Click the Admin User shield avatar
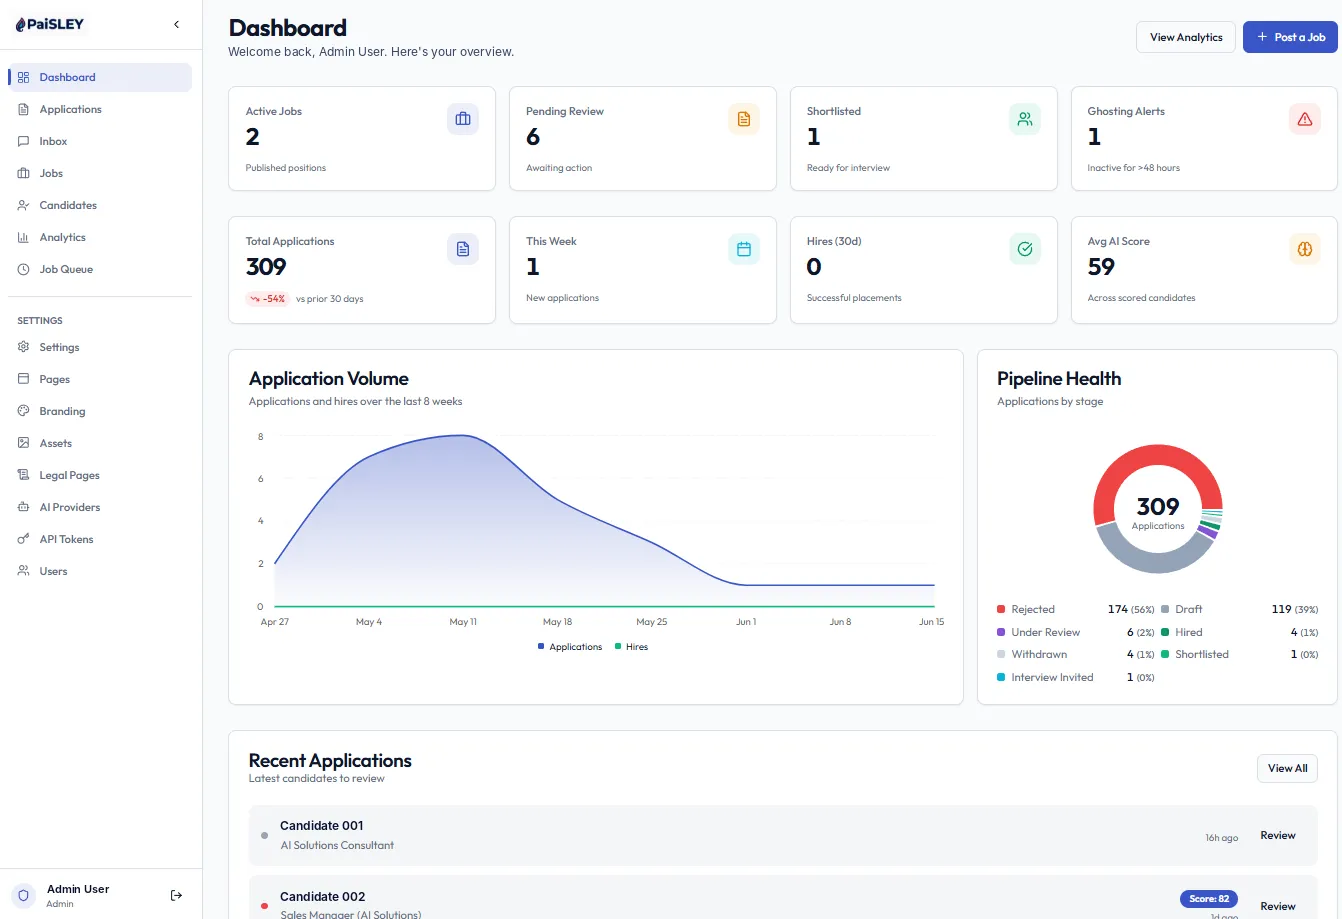The height and width of the screenshot is (919, 1342). click(24, 895)
